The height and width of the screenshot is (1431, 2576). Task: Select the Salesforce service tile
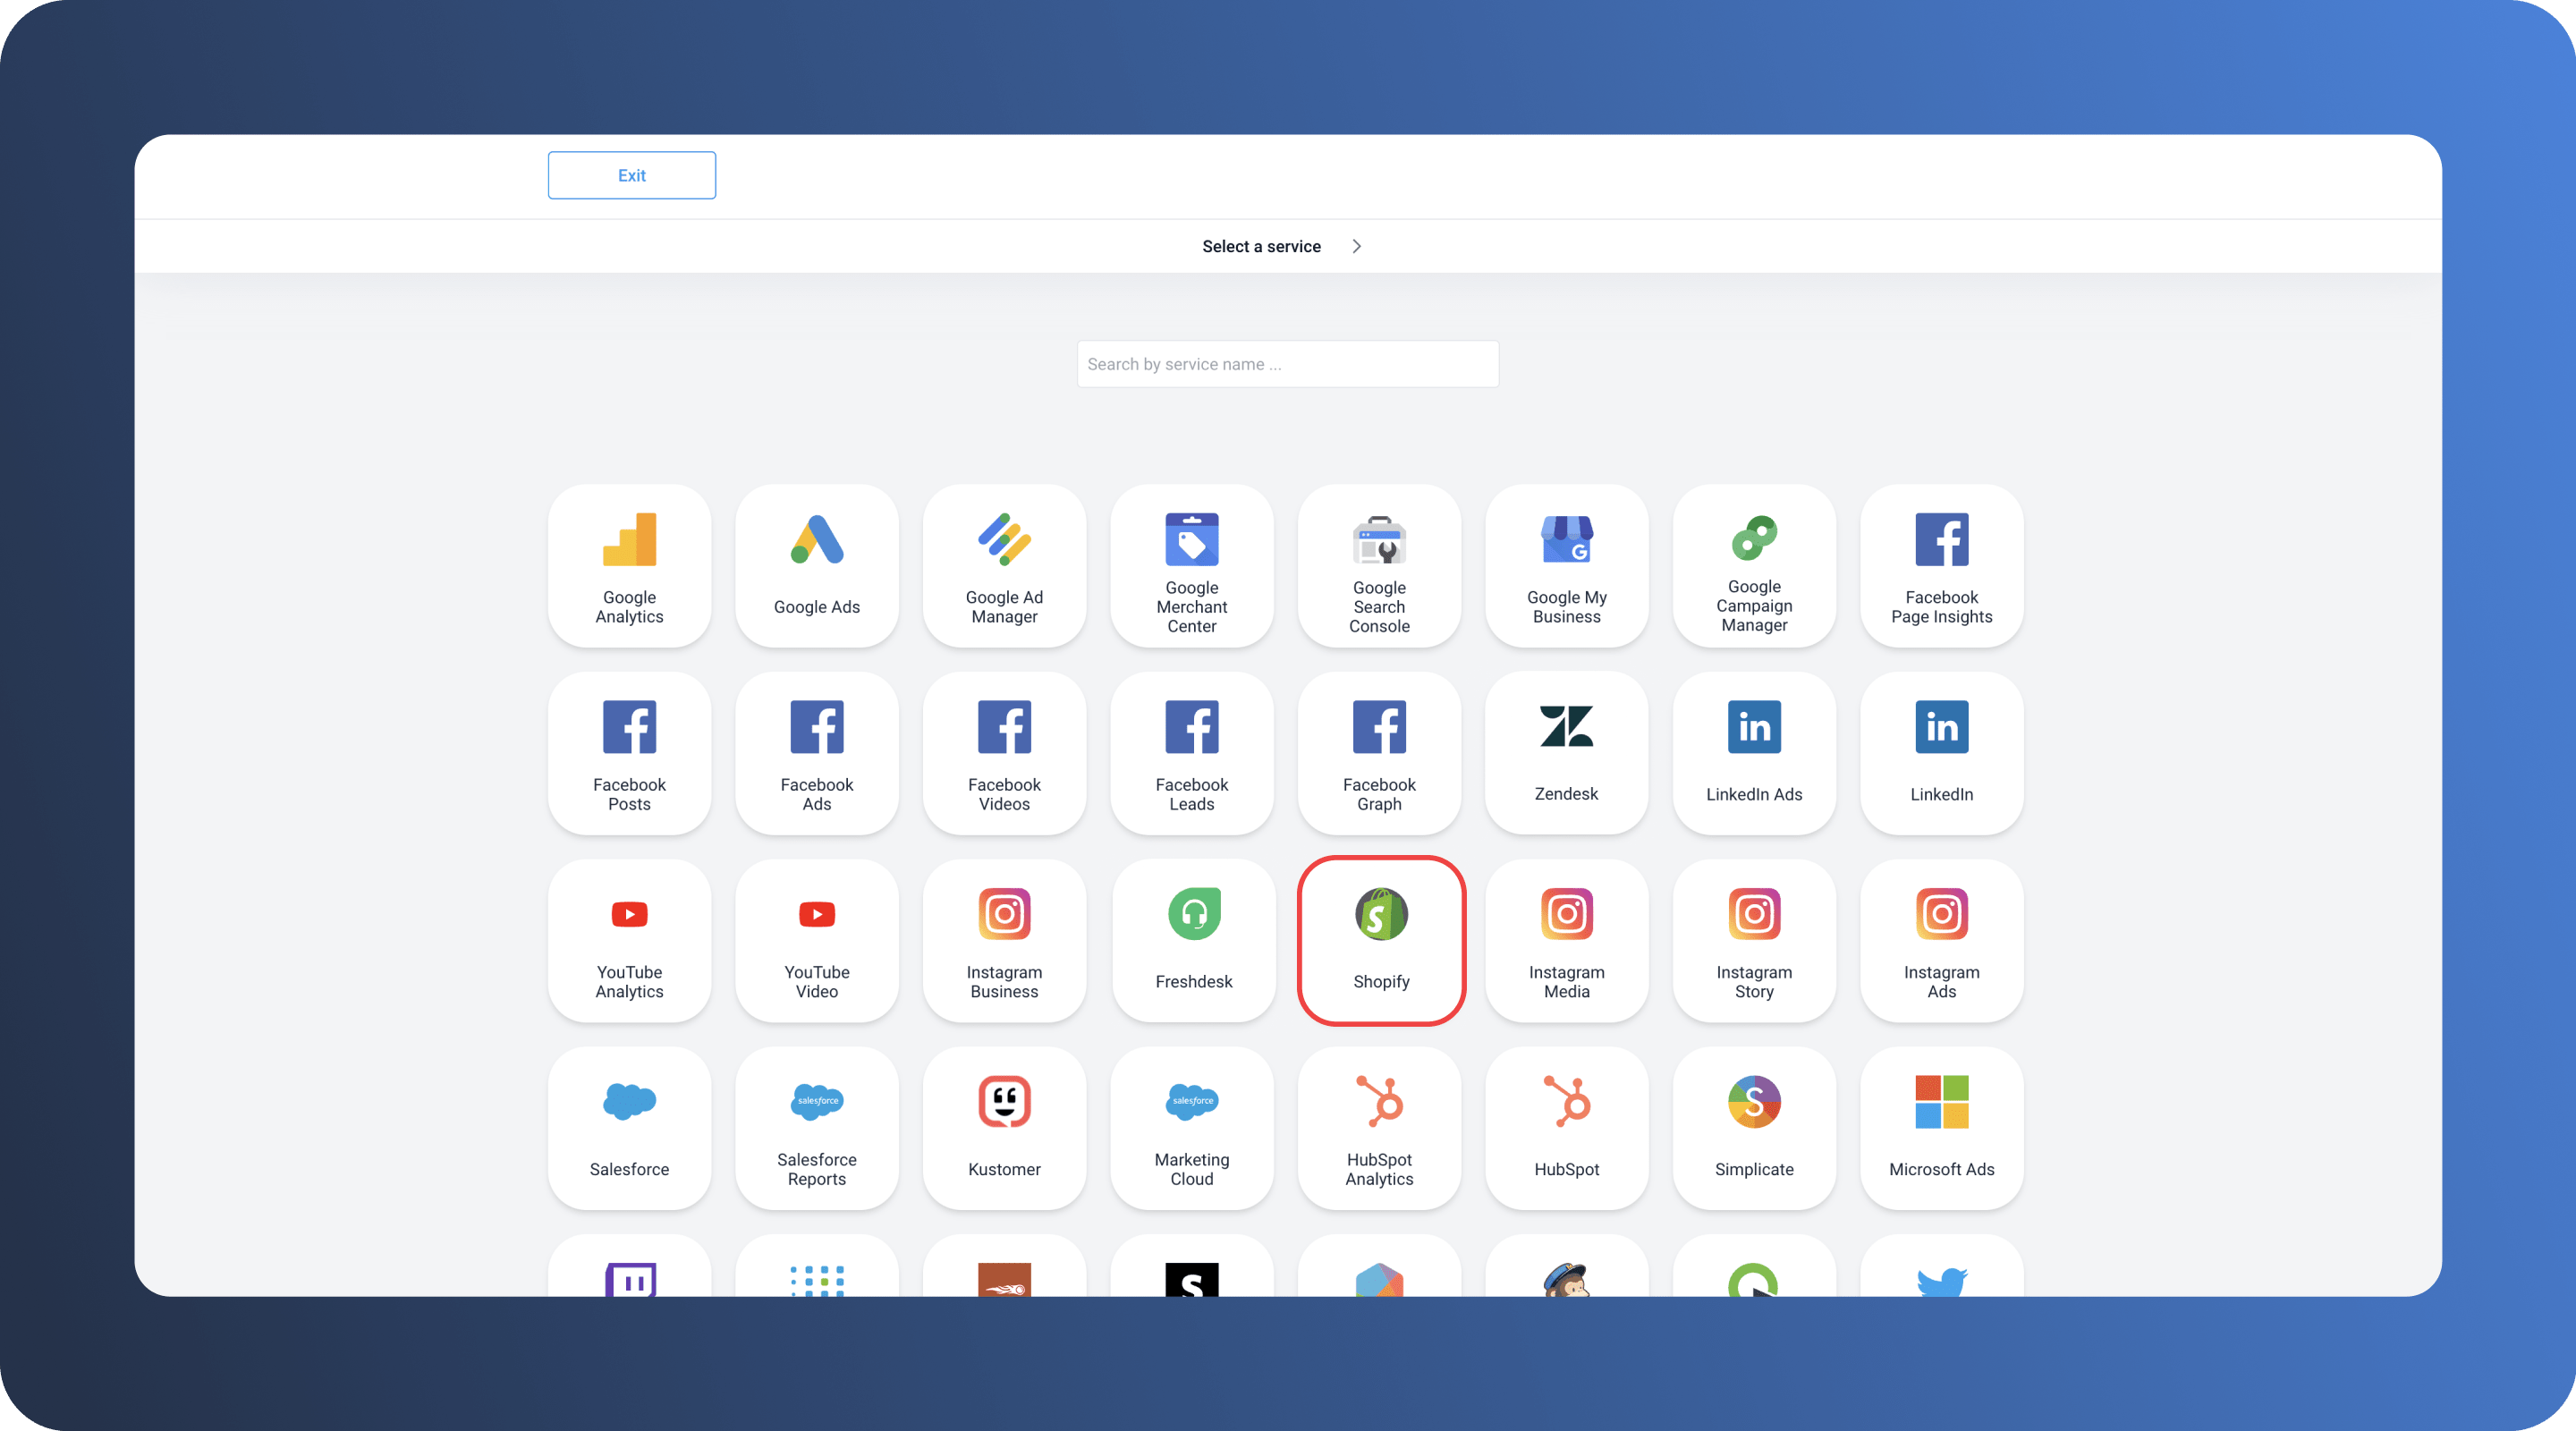629,1128
